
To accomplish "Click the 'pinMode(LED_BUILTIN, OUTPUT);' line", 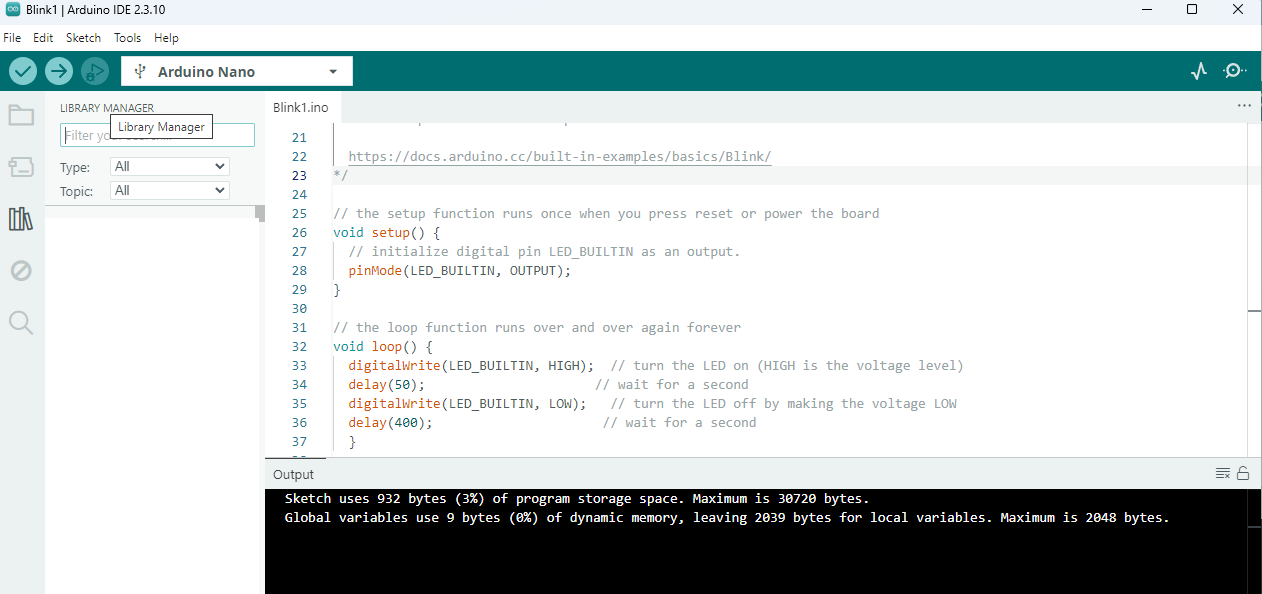I will pyautogui.click(x=460, y=271).
